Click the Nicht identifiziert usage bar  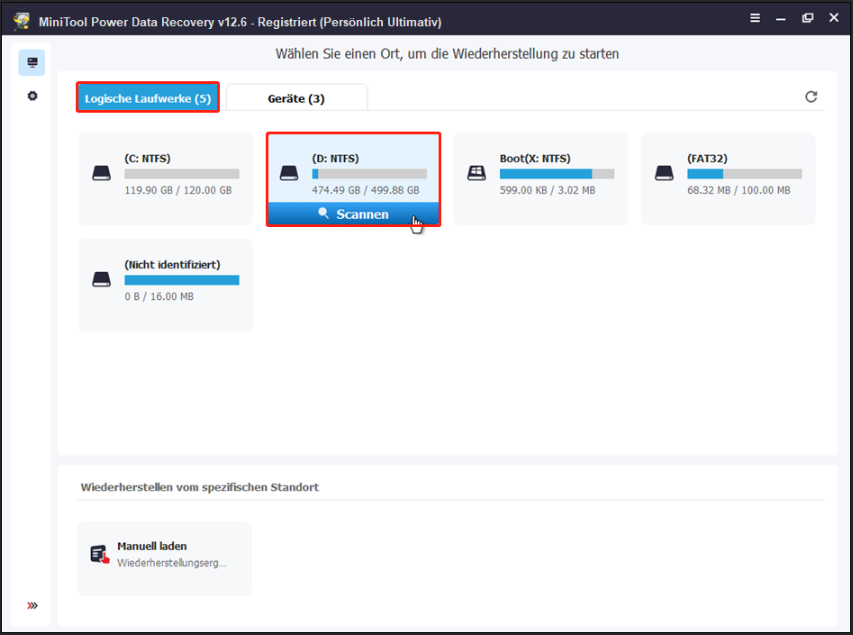click(182, 280)
